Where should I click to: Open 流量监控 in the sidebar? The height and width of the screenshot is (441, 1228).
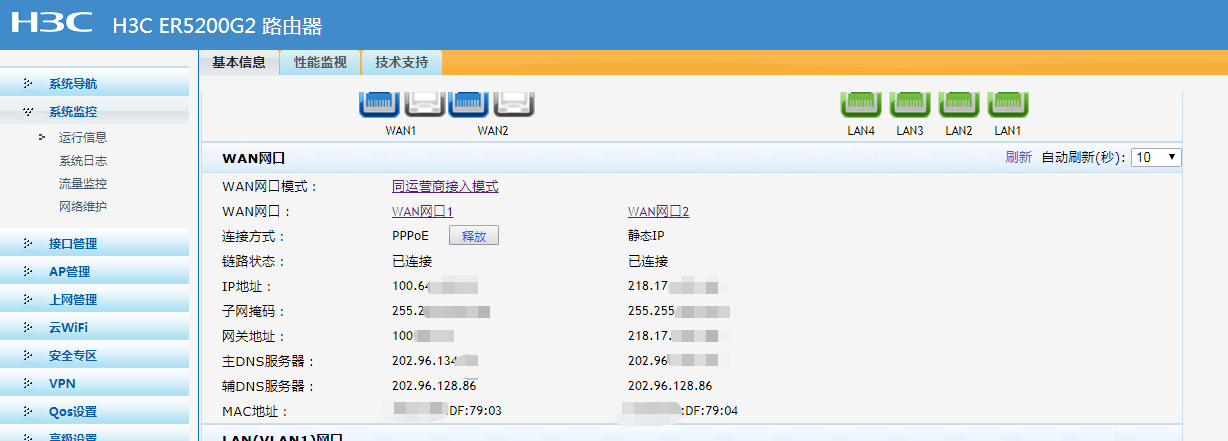click(83, 184)
